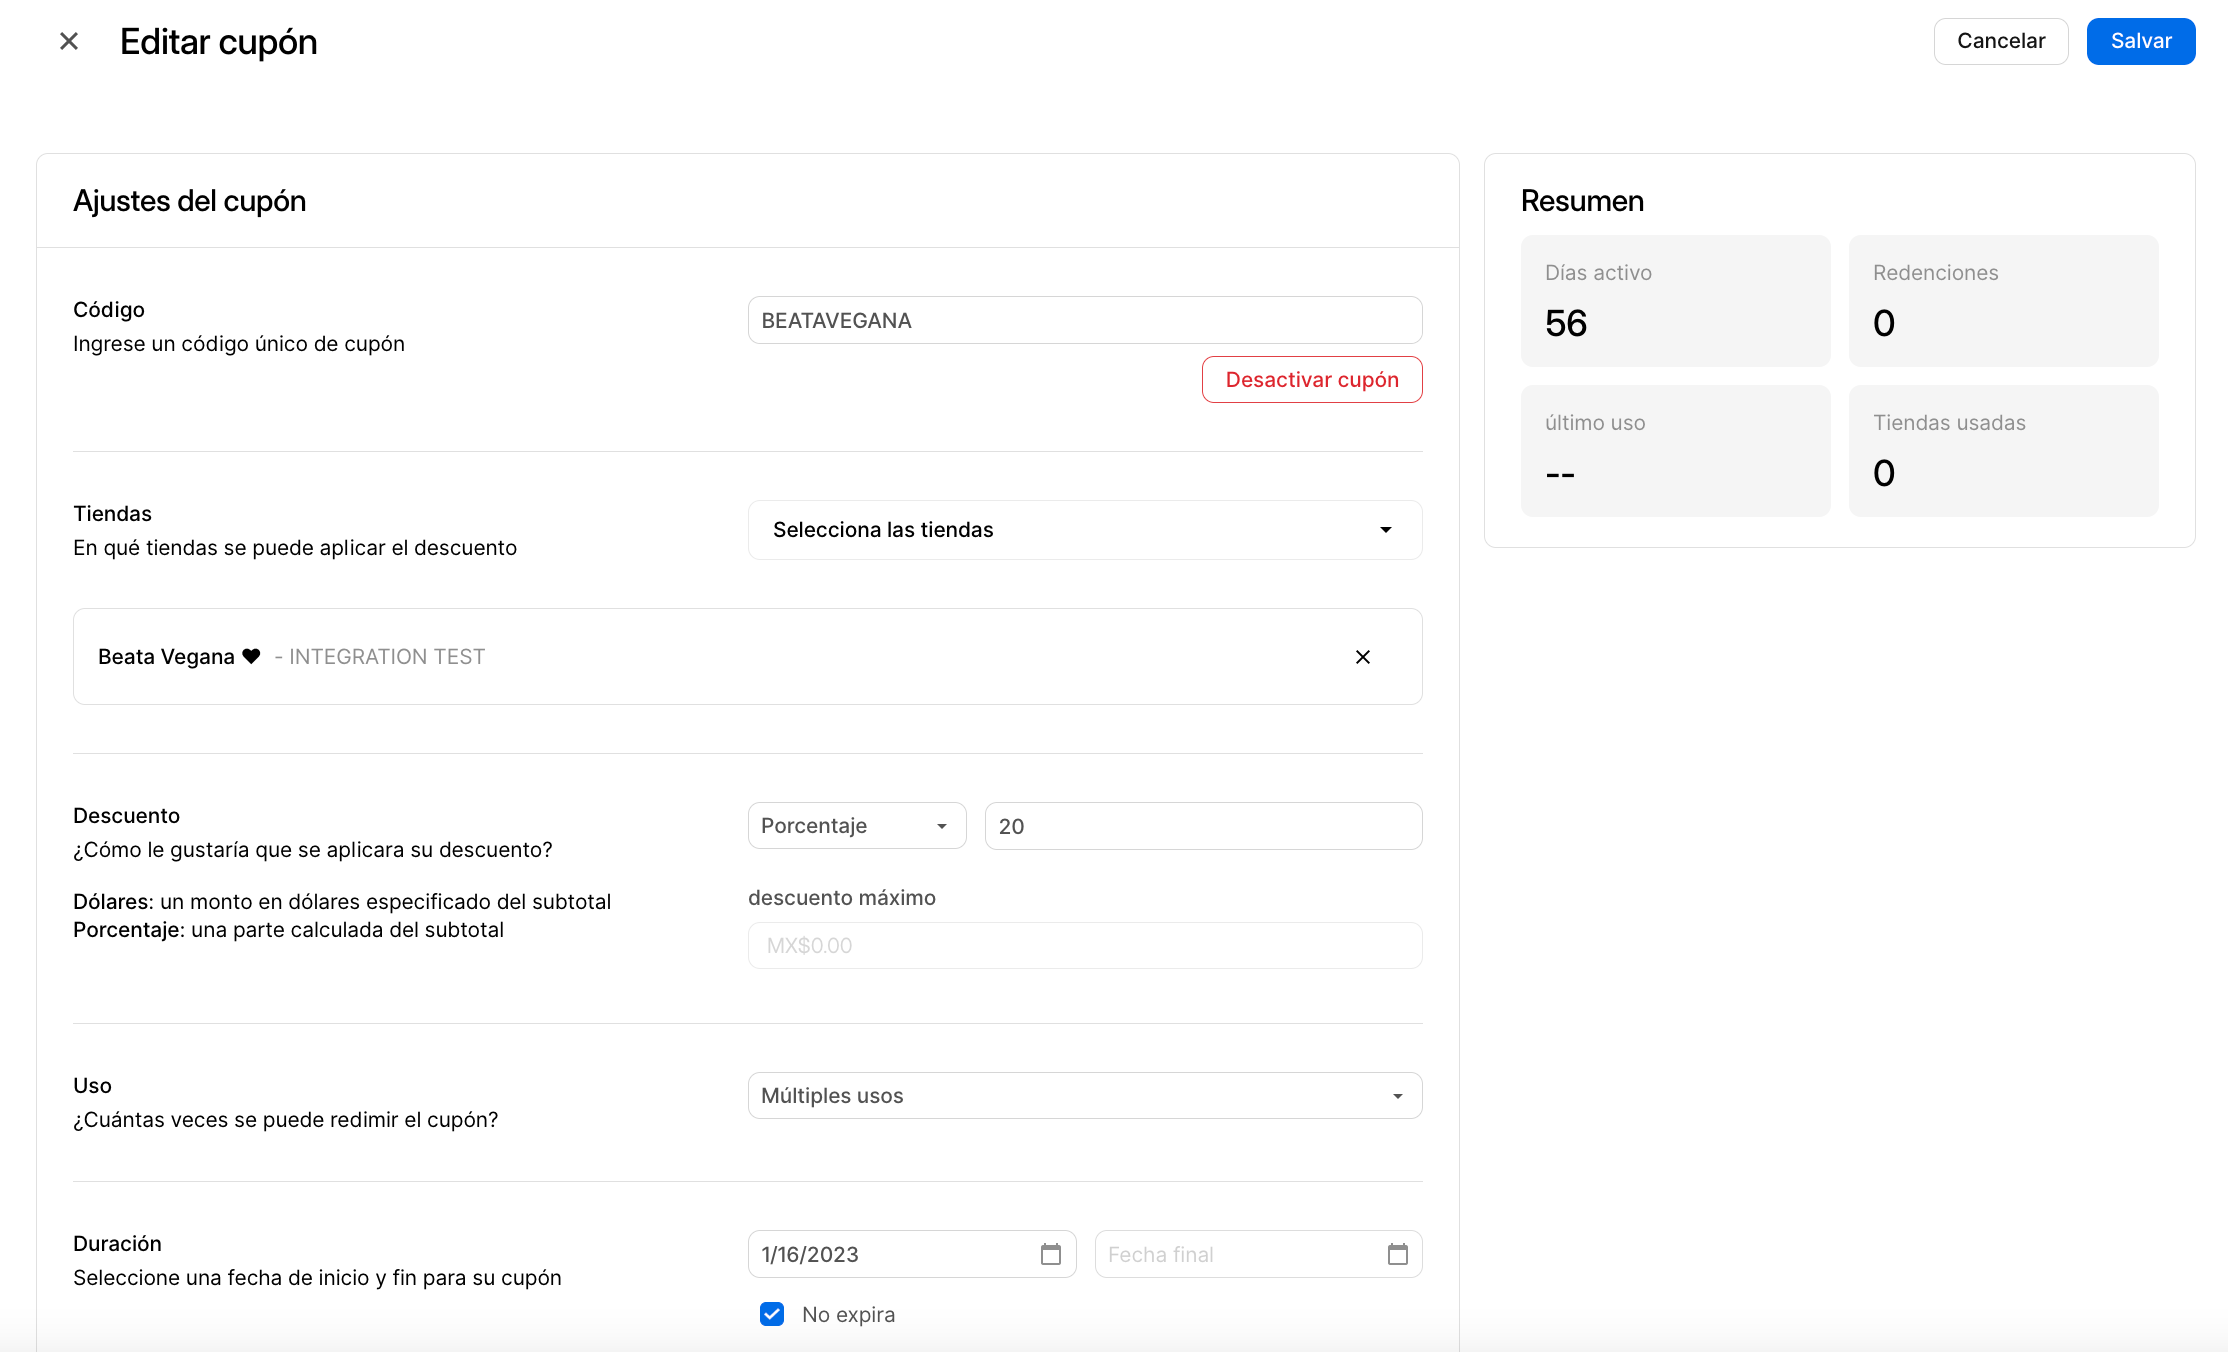The width and height of the screenshot is (2228, 1352).
Task: Open the start date calendar picker
Action: pyautogui.click(x=1050, y=1253)
